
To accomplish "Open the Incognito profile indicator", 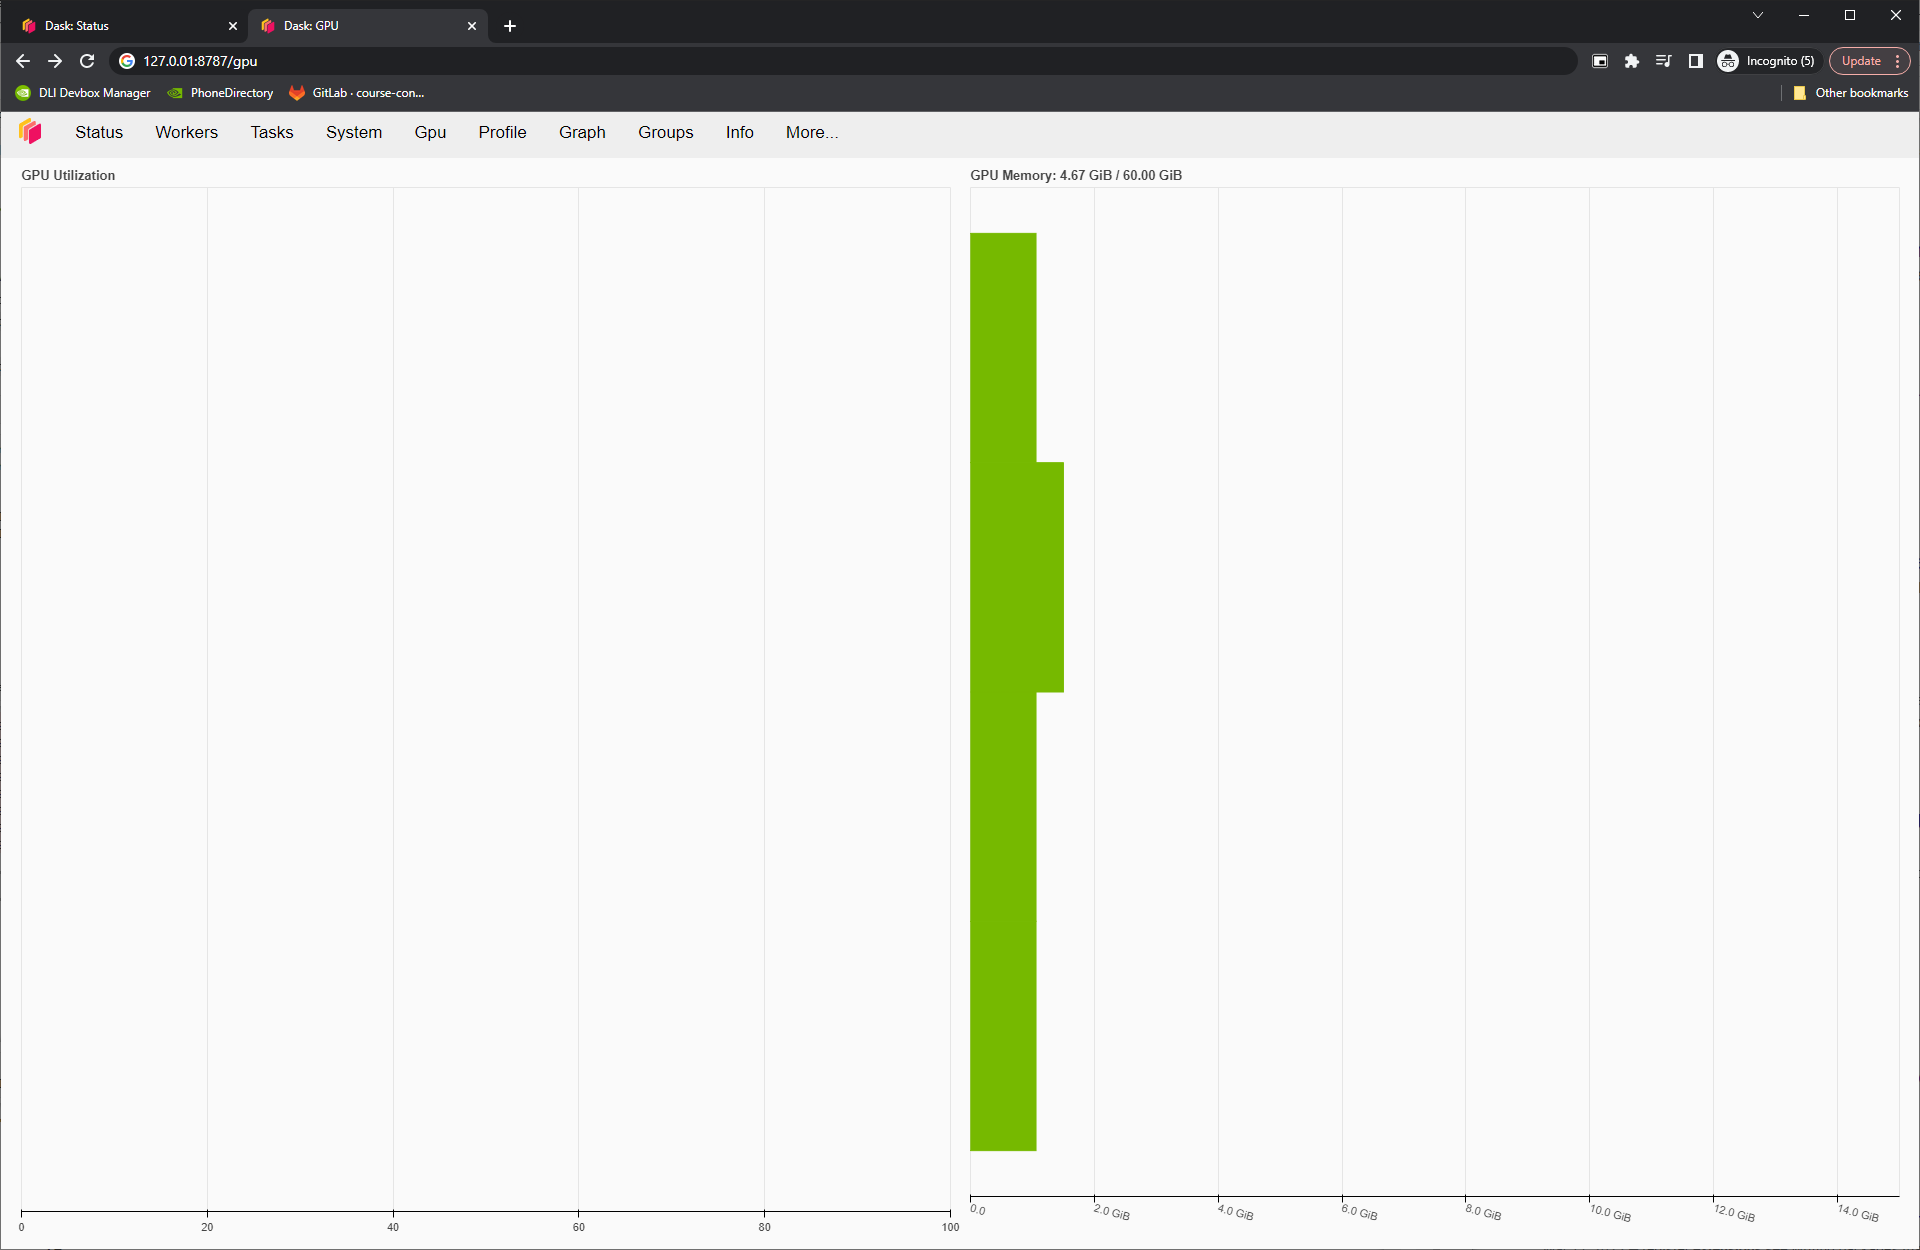I will (x=1766, y=61).
